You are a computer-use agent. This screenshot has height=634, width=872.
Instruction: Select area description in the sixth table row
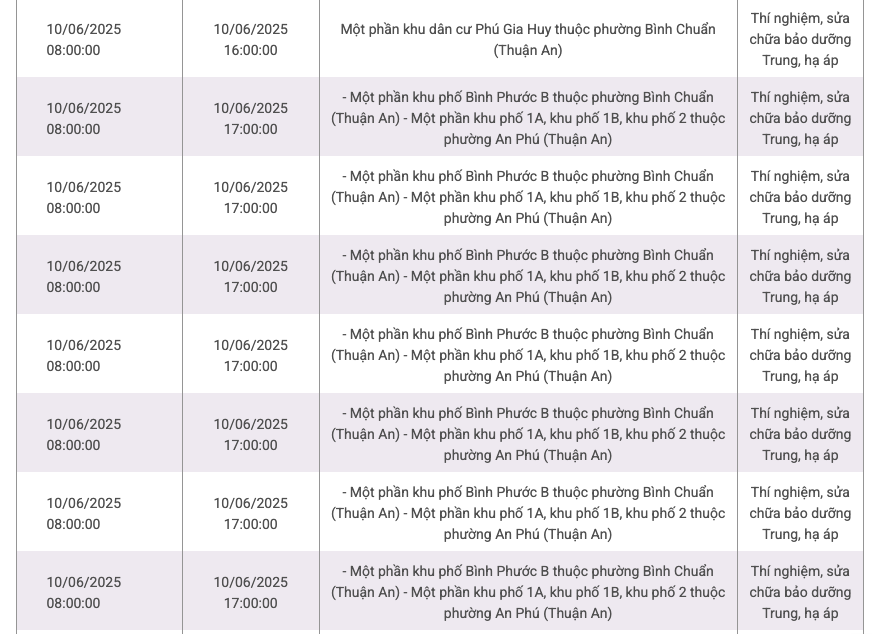pos(528,434)
